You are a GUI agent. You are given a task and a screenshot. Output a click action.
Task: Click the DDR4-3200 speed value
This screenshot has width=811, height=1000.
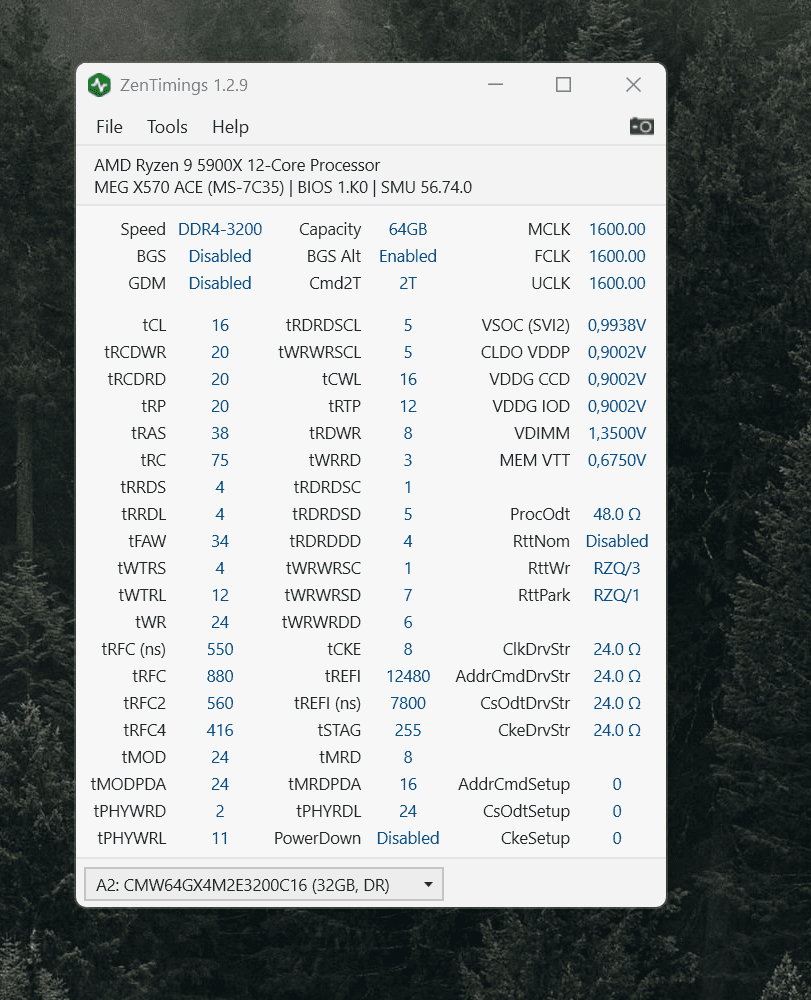[x=220, y=229]
